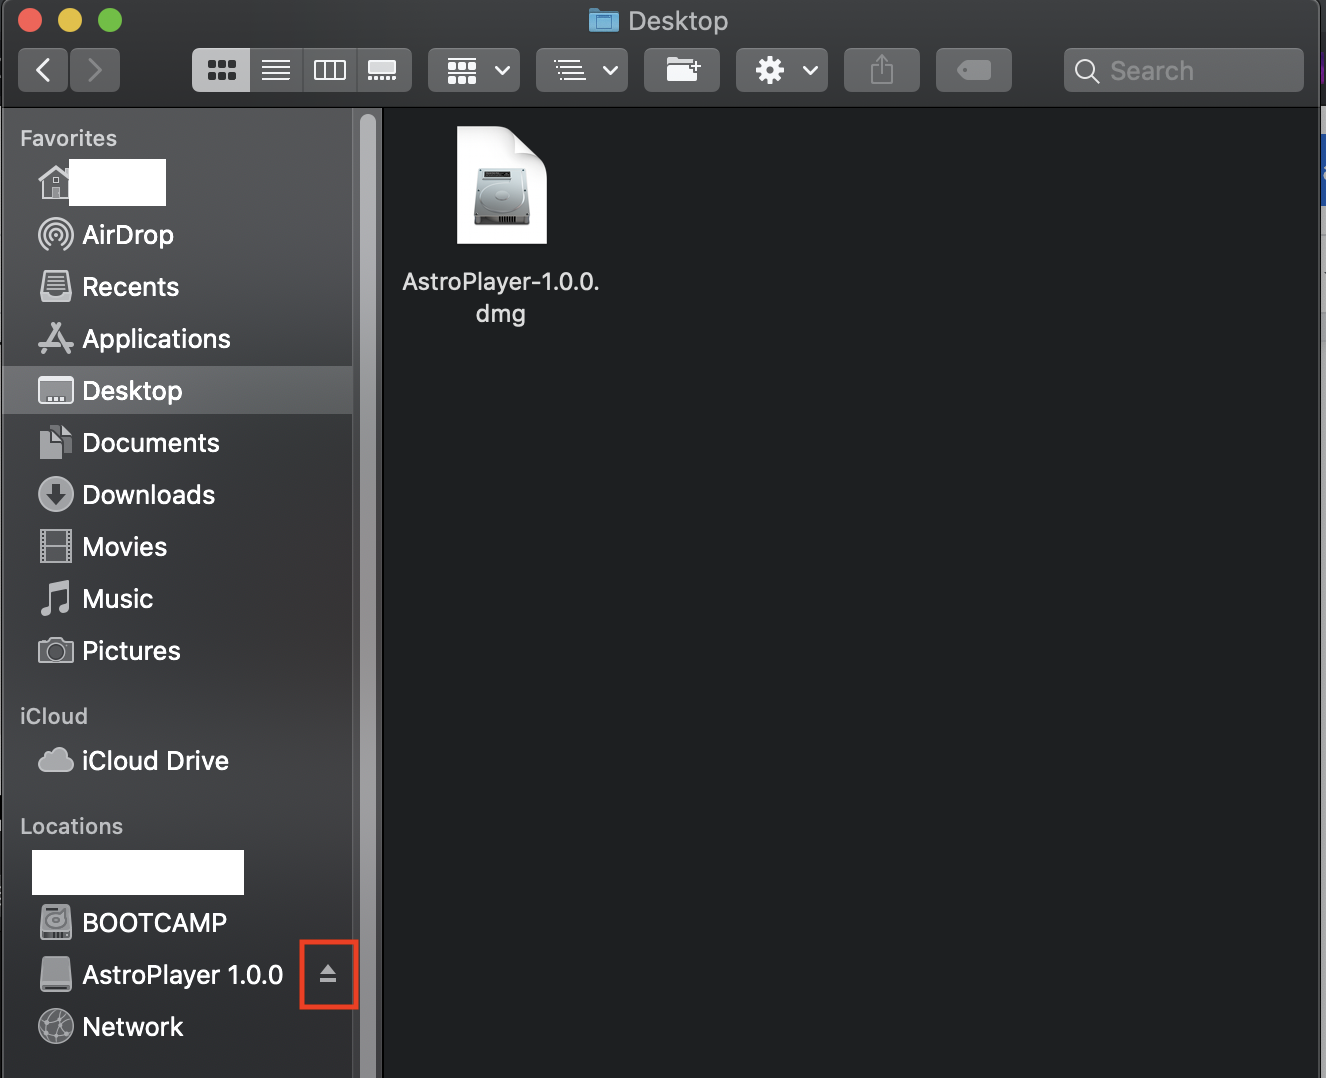Go back with the left chevron button
This screenshot has width=1326, height=1078.
tap(43, 70)
